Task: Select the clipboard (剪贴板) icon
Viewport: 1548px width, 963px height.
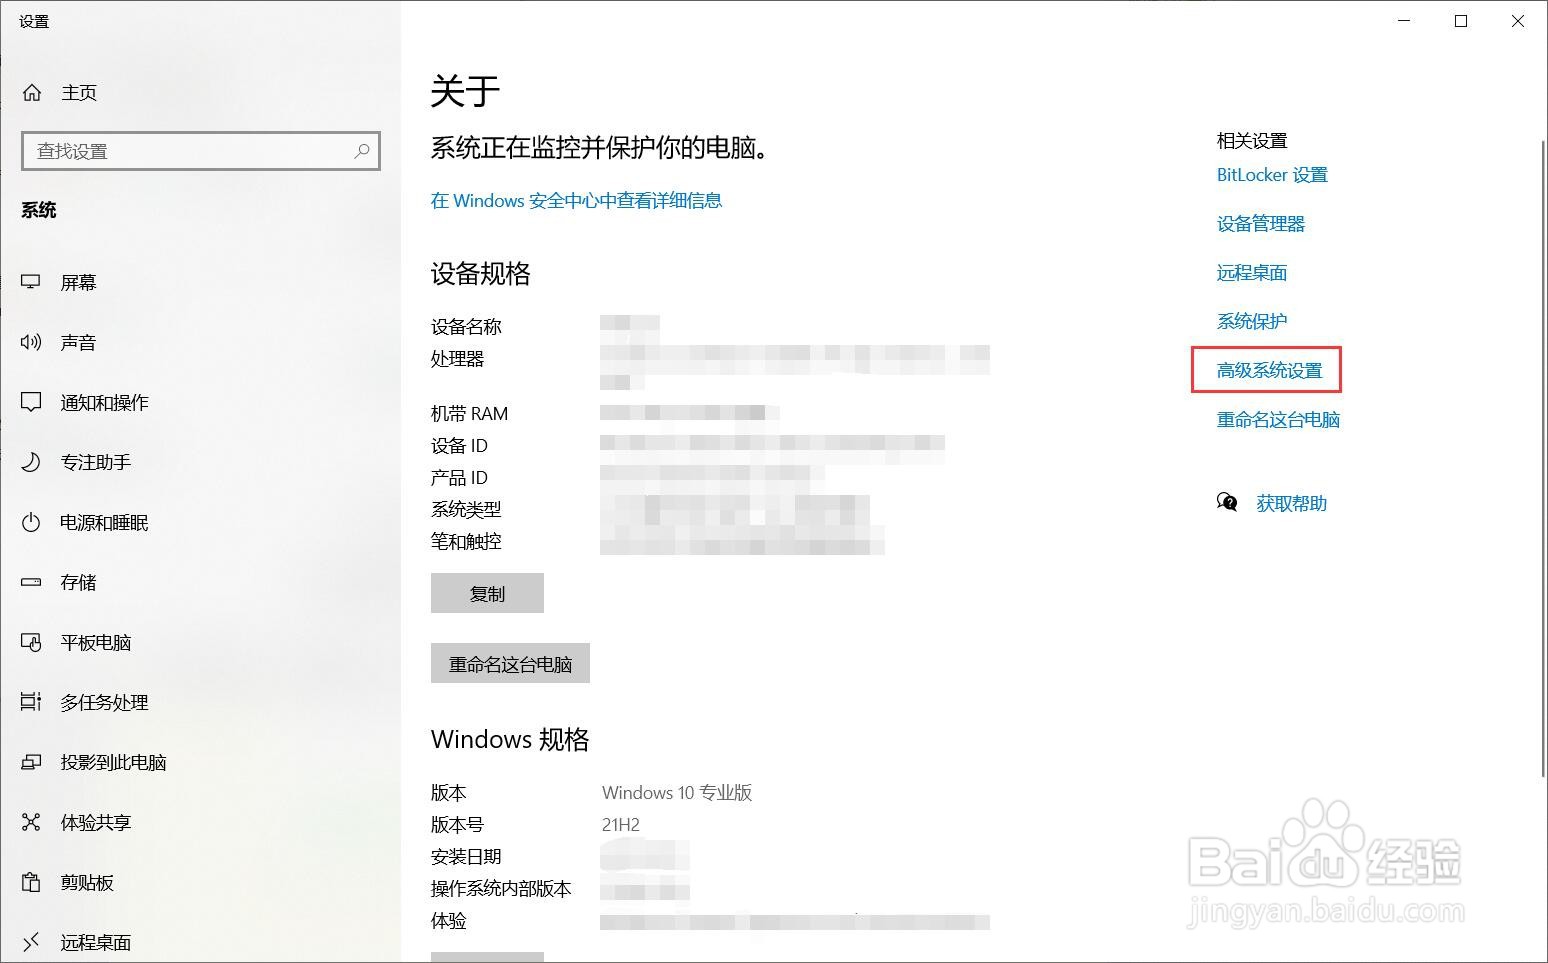Action: point(31,882)
